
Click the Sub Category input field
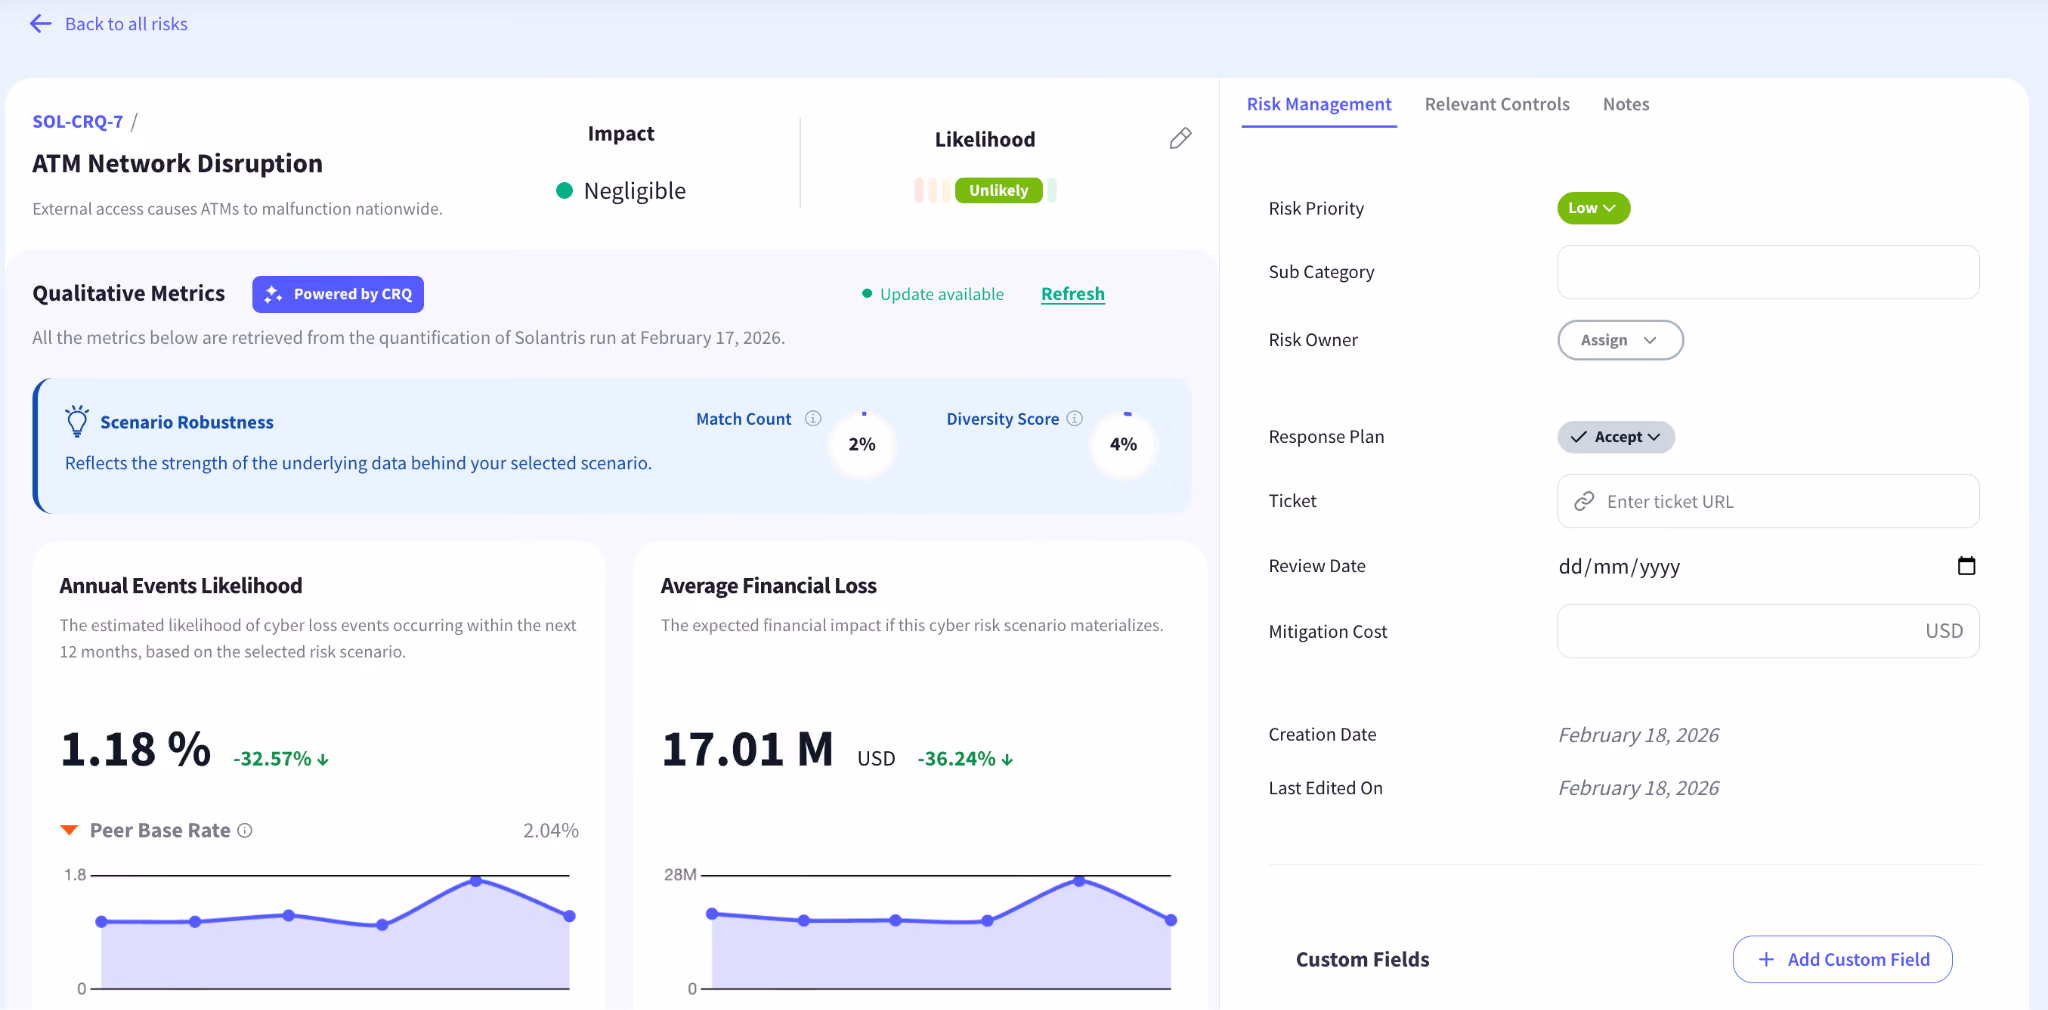(1768, 272)
